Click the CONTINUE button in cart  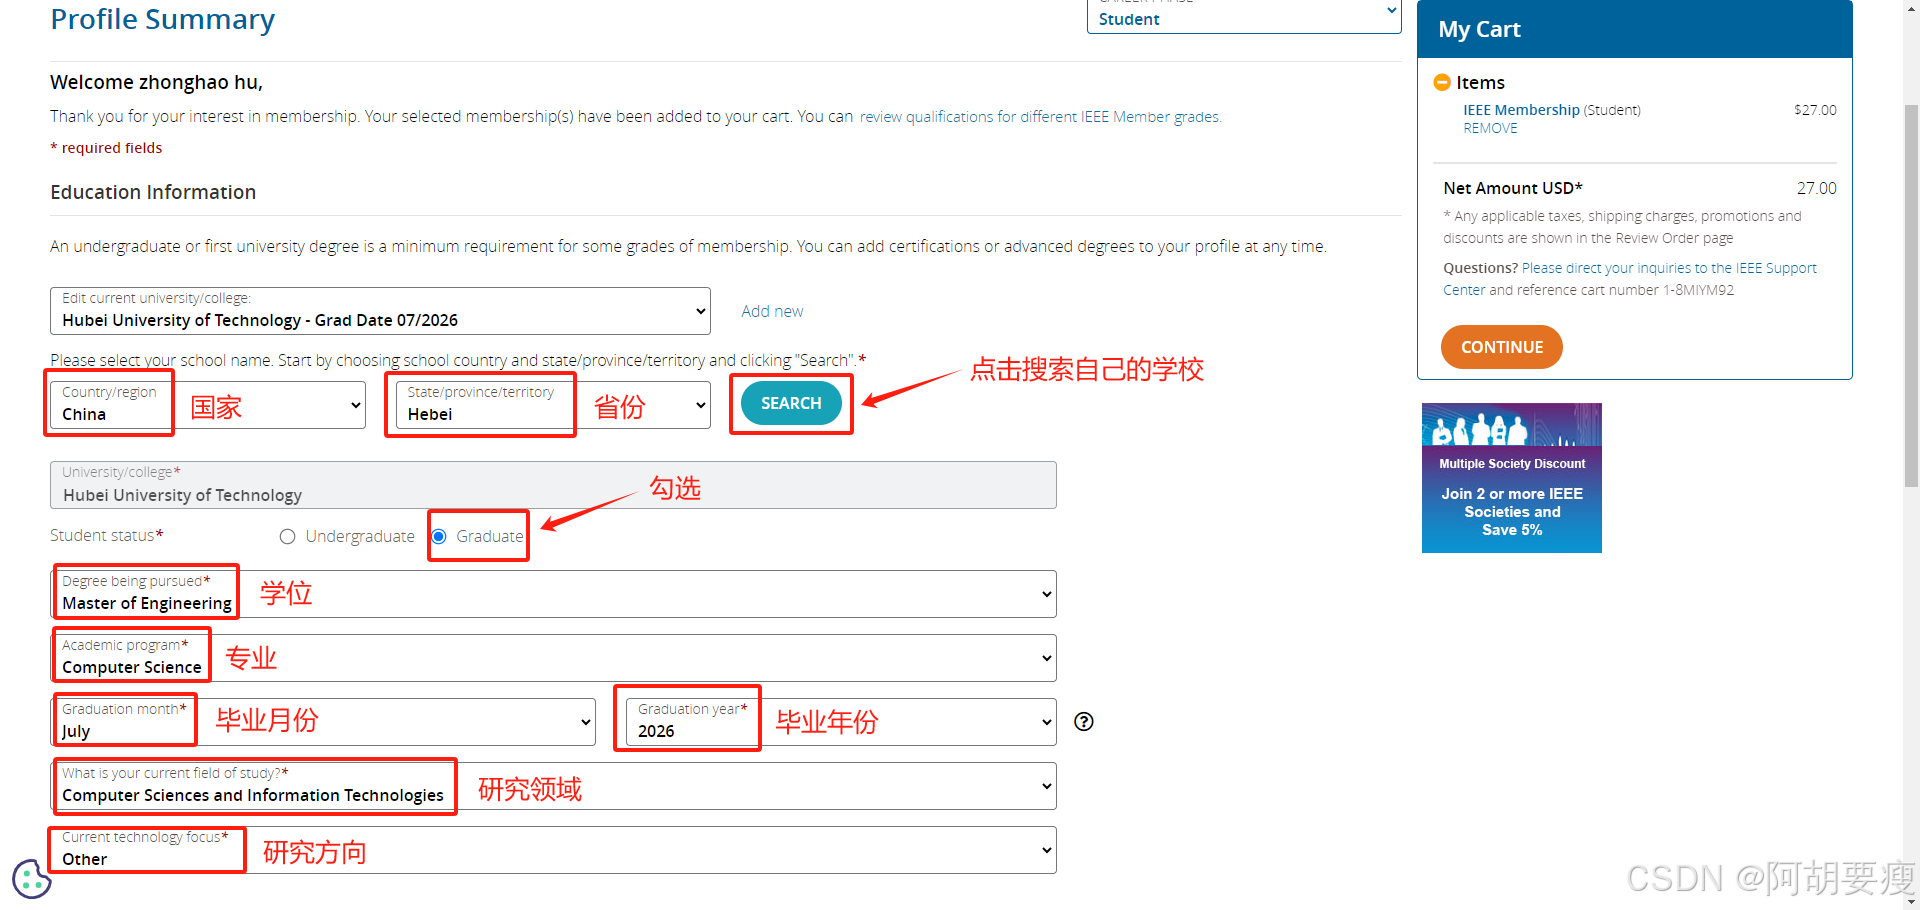(1501, 347)
